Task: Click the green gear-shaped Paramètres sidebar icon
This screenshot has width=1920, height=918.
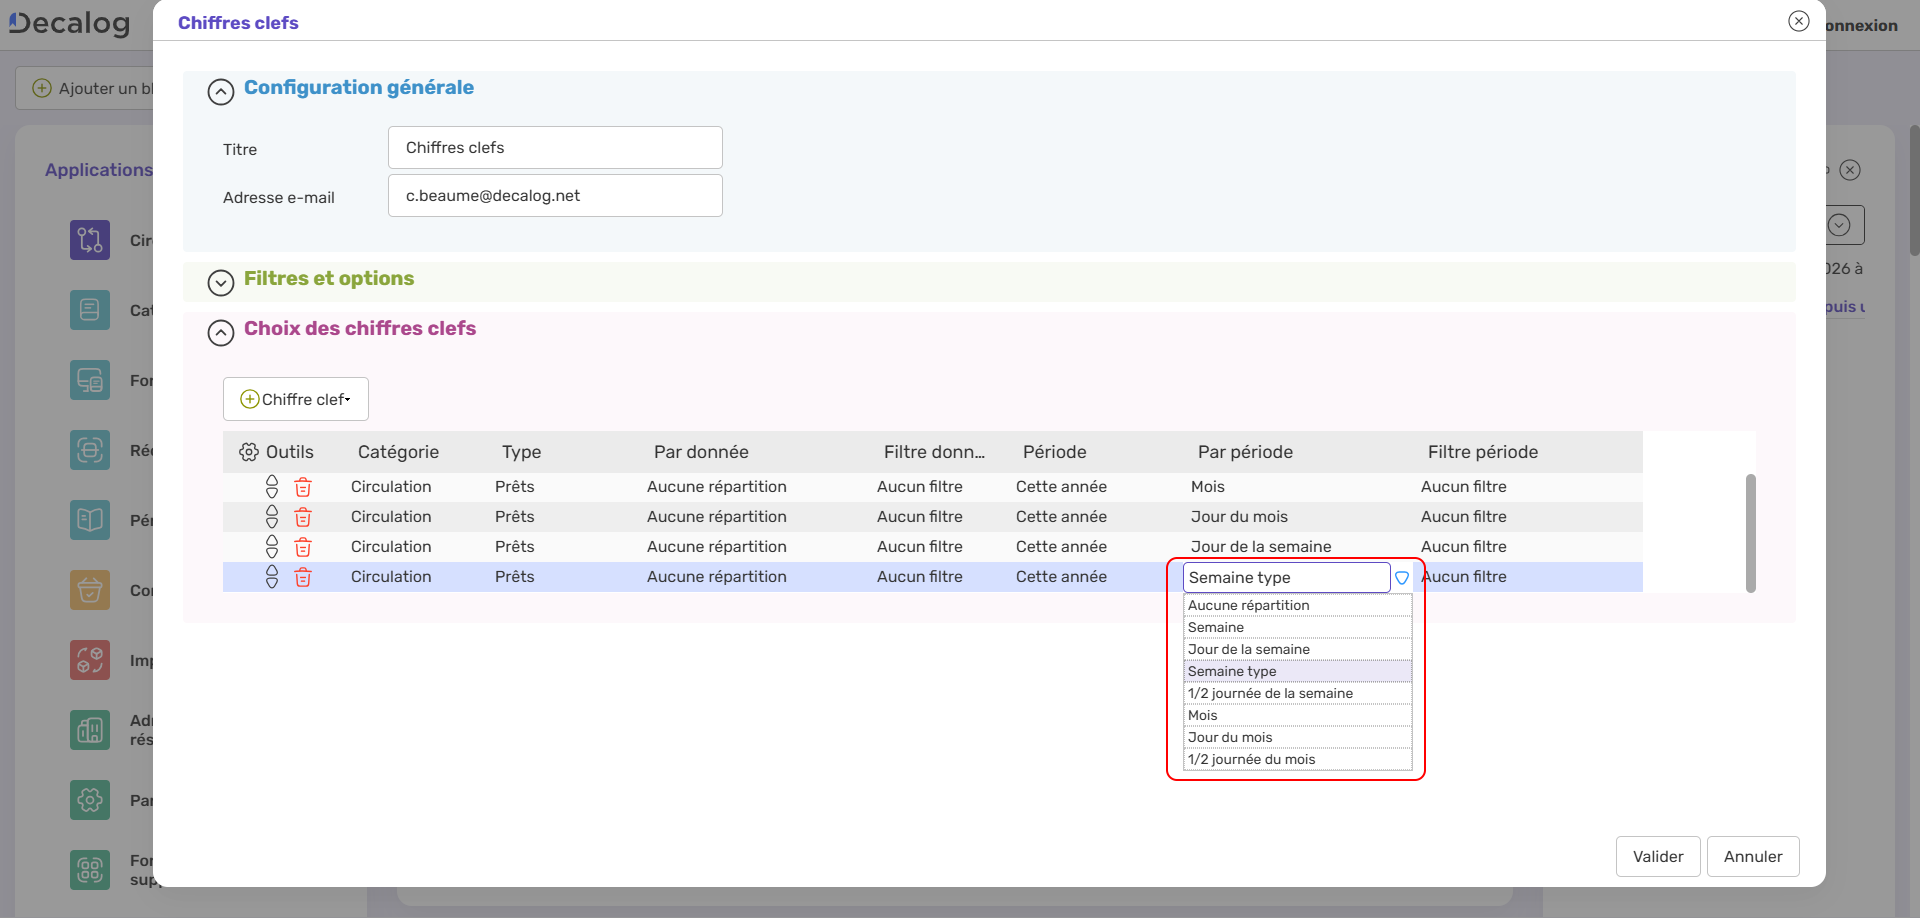Action: (89, 800)
